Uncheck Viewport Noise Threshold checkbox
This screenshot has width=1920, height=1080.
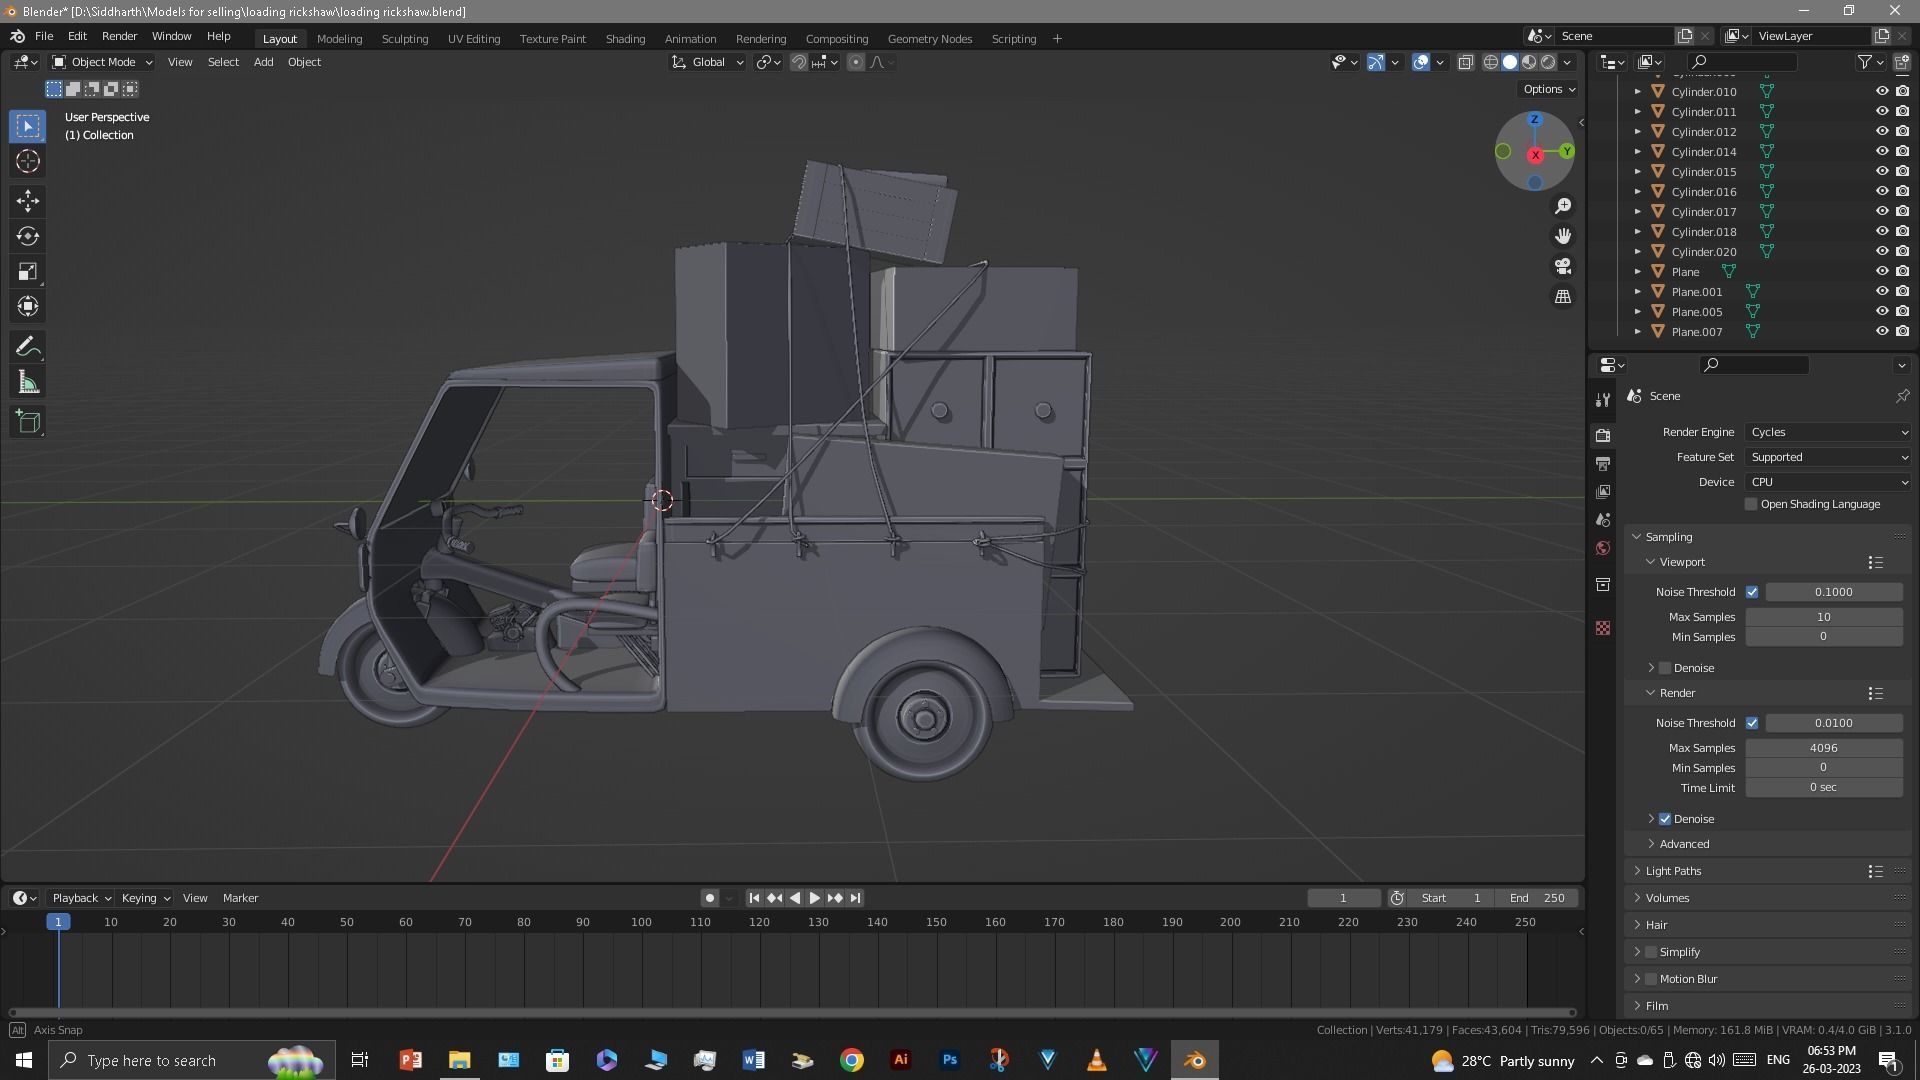point(1752,592)
